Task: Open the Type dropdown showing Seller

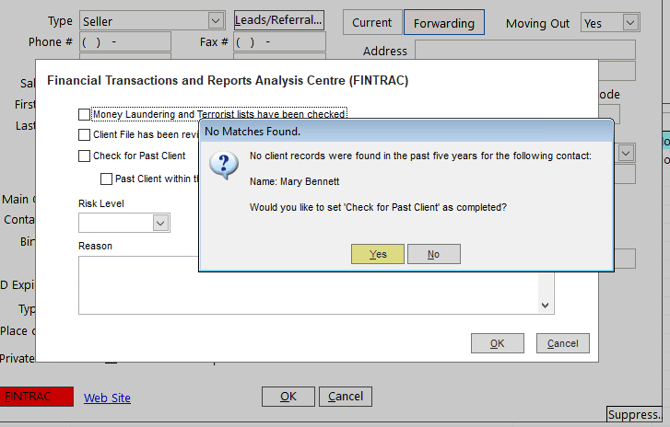Action: click(x=215, y=21)
